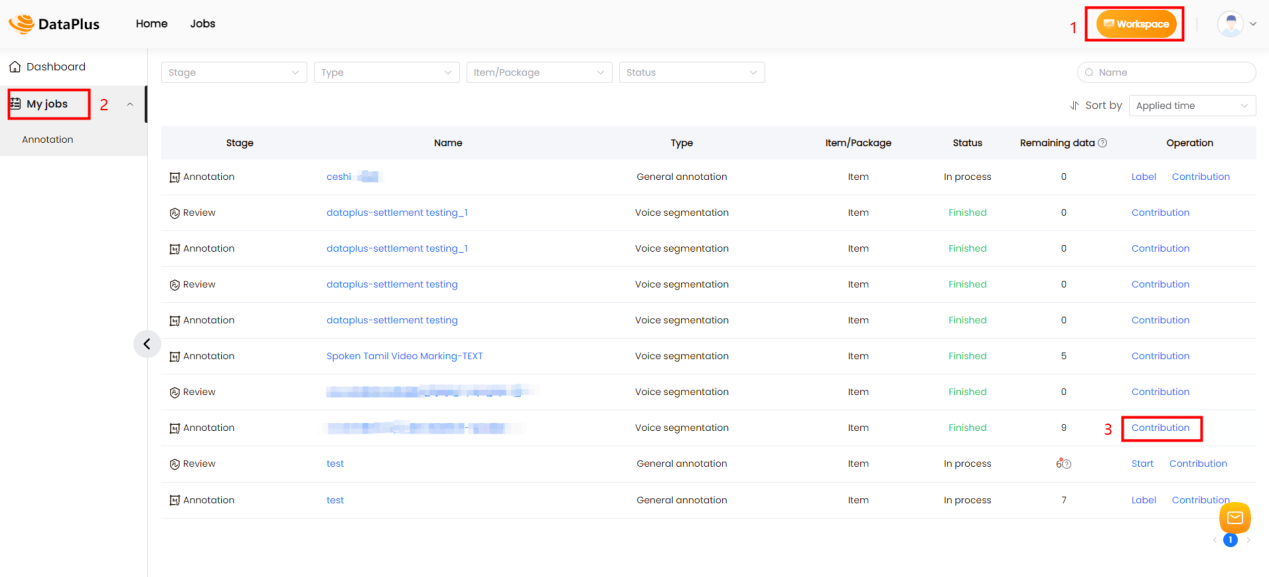Open the ceshi job link
This screenshot has width=1269, height=577.
click(339, 177)
